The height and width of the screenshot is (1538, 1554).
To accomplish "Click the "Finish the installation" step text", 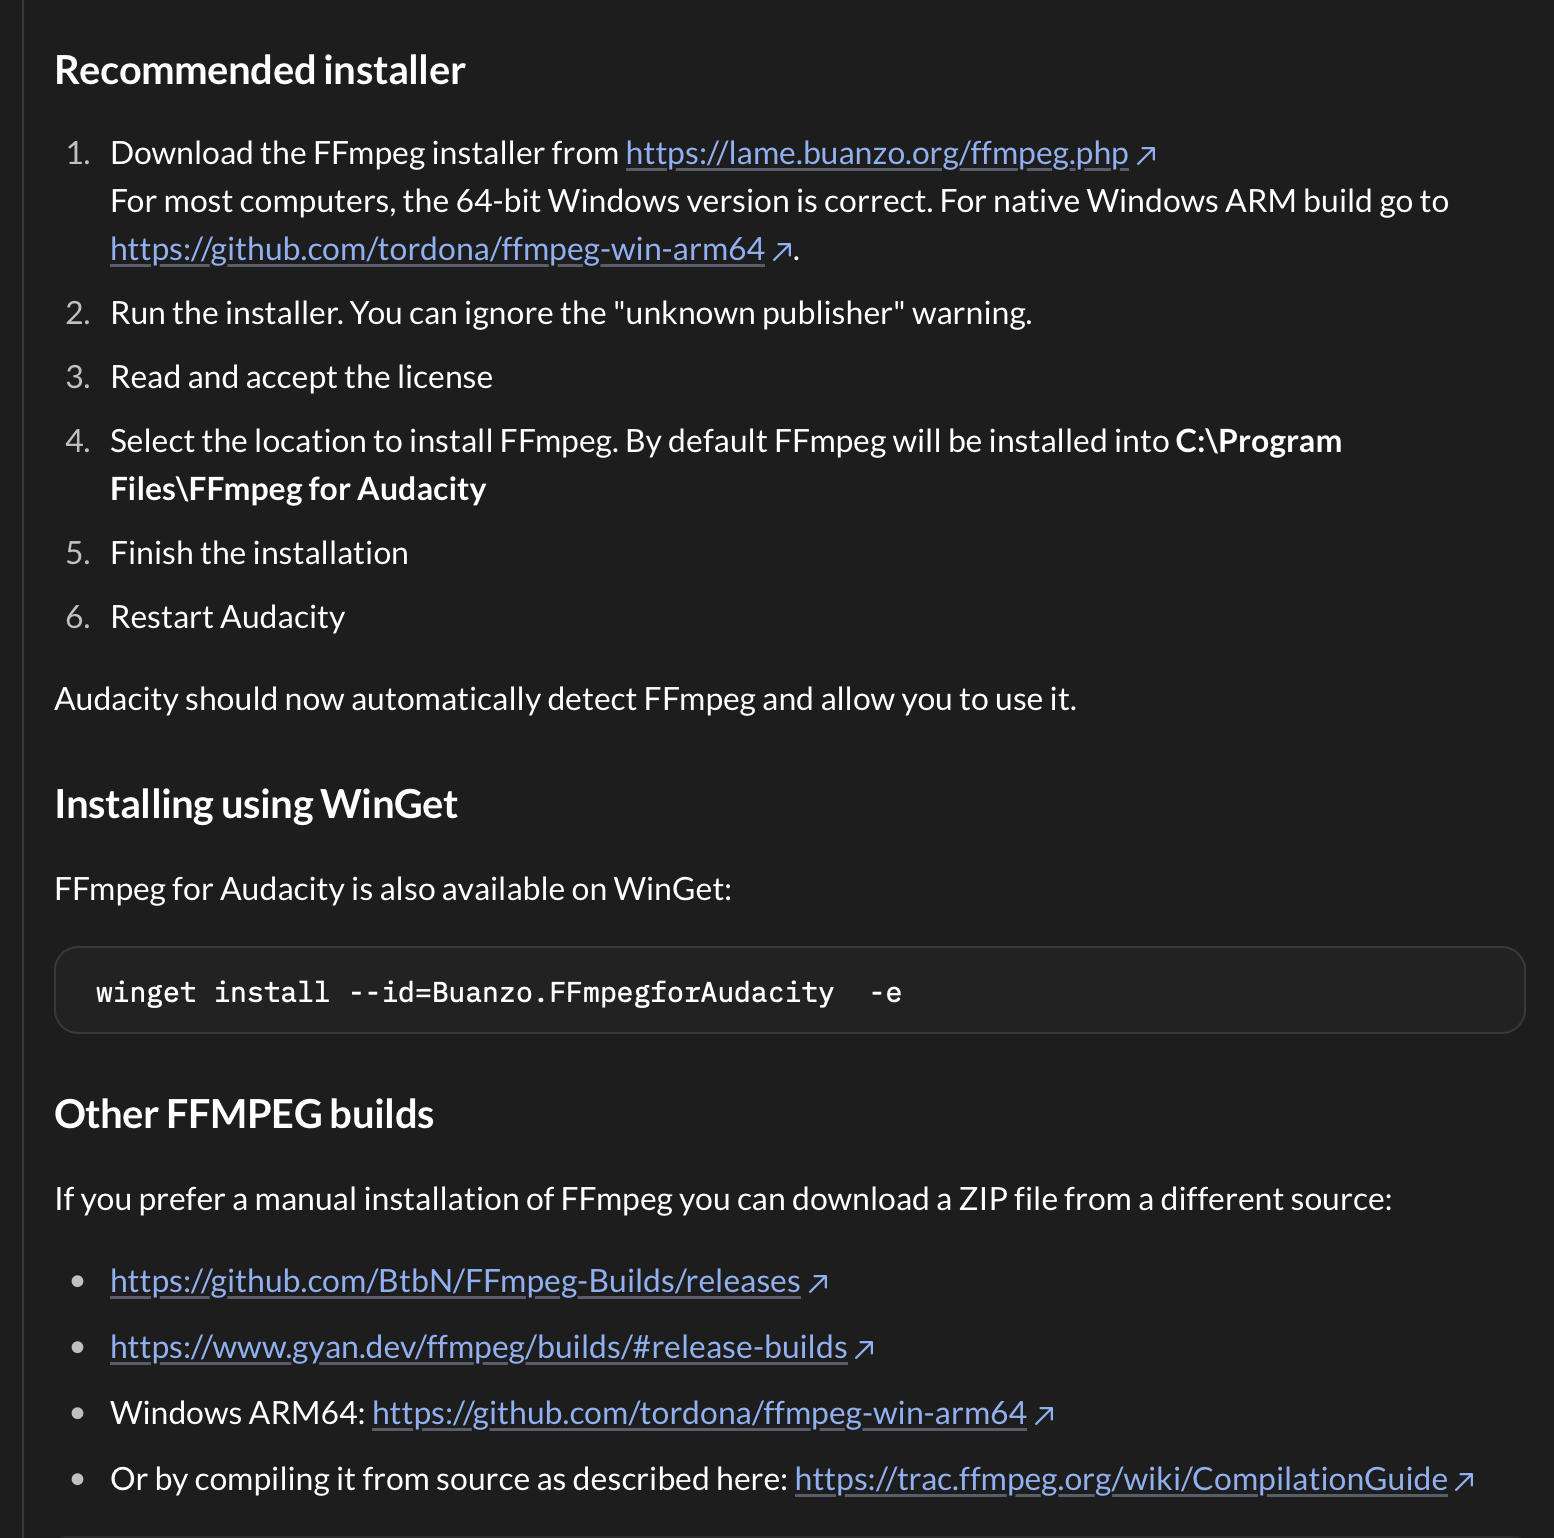I will click(x=259, y=553).
